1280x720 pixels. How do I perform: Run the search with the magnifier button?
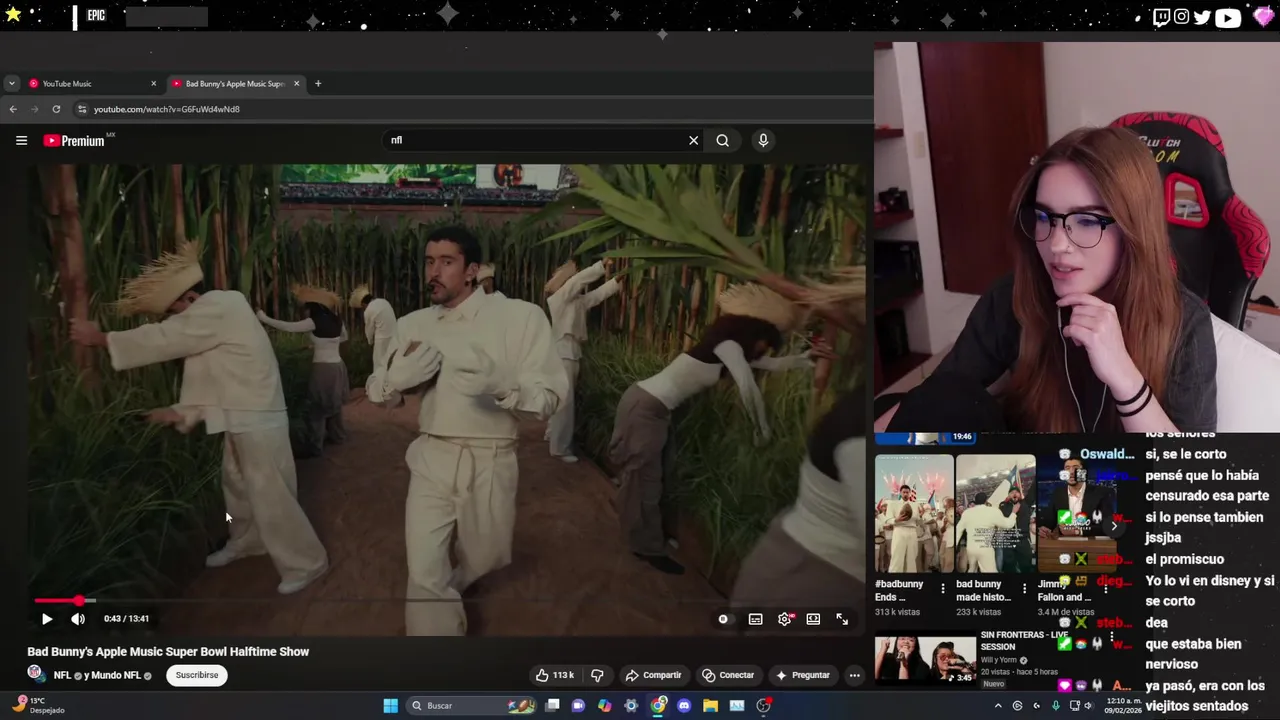click(x=722, y=141)
